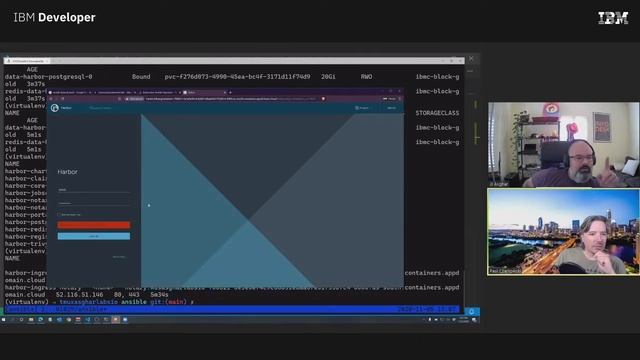Click About link in Harbor header
The image size is (640, 360).
(x=391, y=108)
